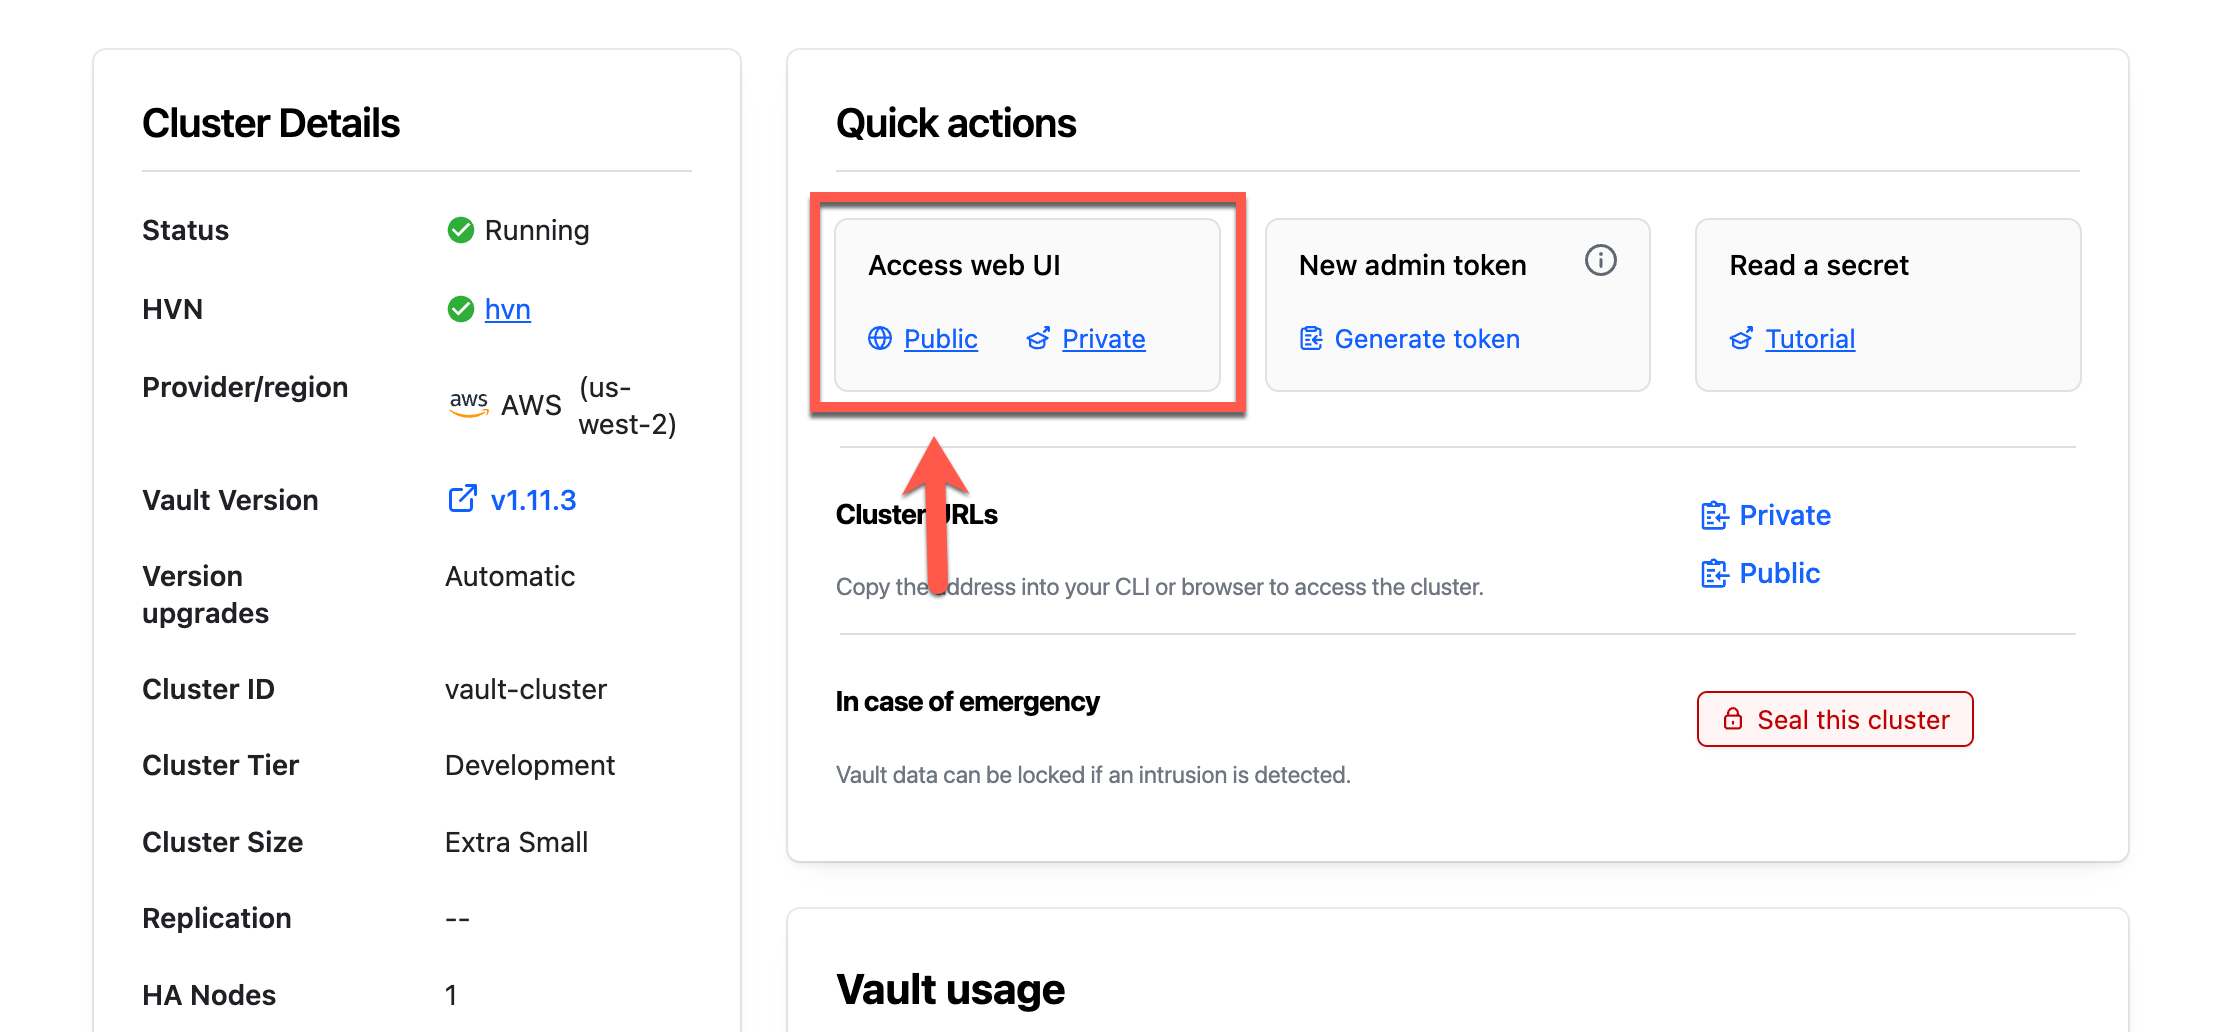Image resolution: width=2216 pixels, height=1032 pixels.
Task: Click the external link icon beside v1.11.3
Action: click(x=462, y=499)
